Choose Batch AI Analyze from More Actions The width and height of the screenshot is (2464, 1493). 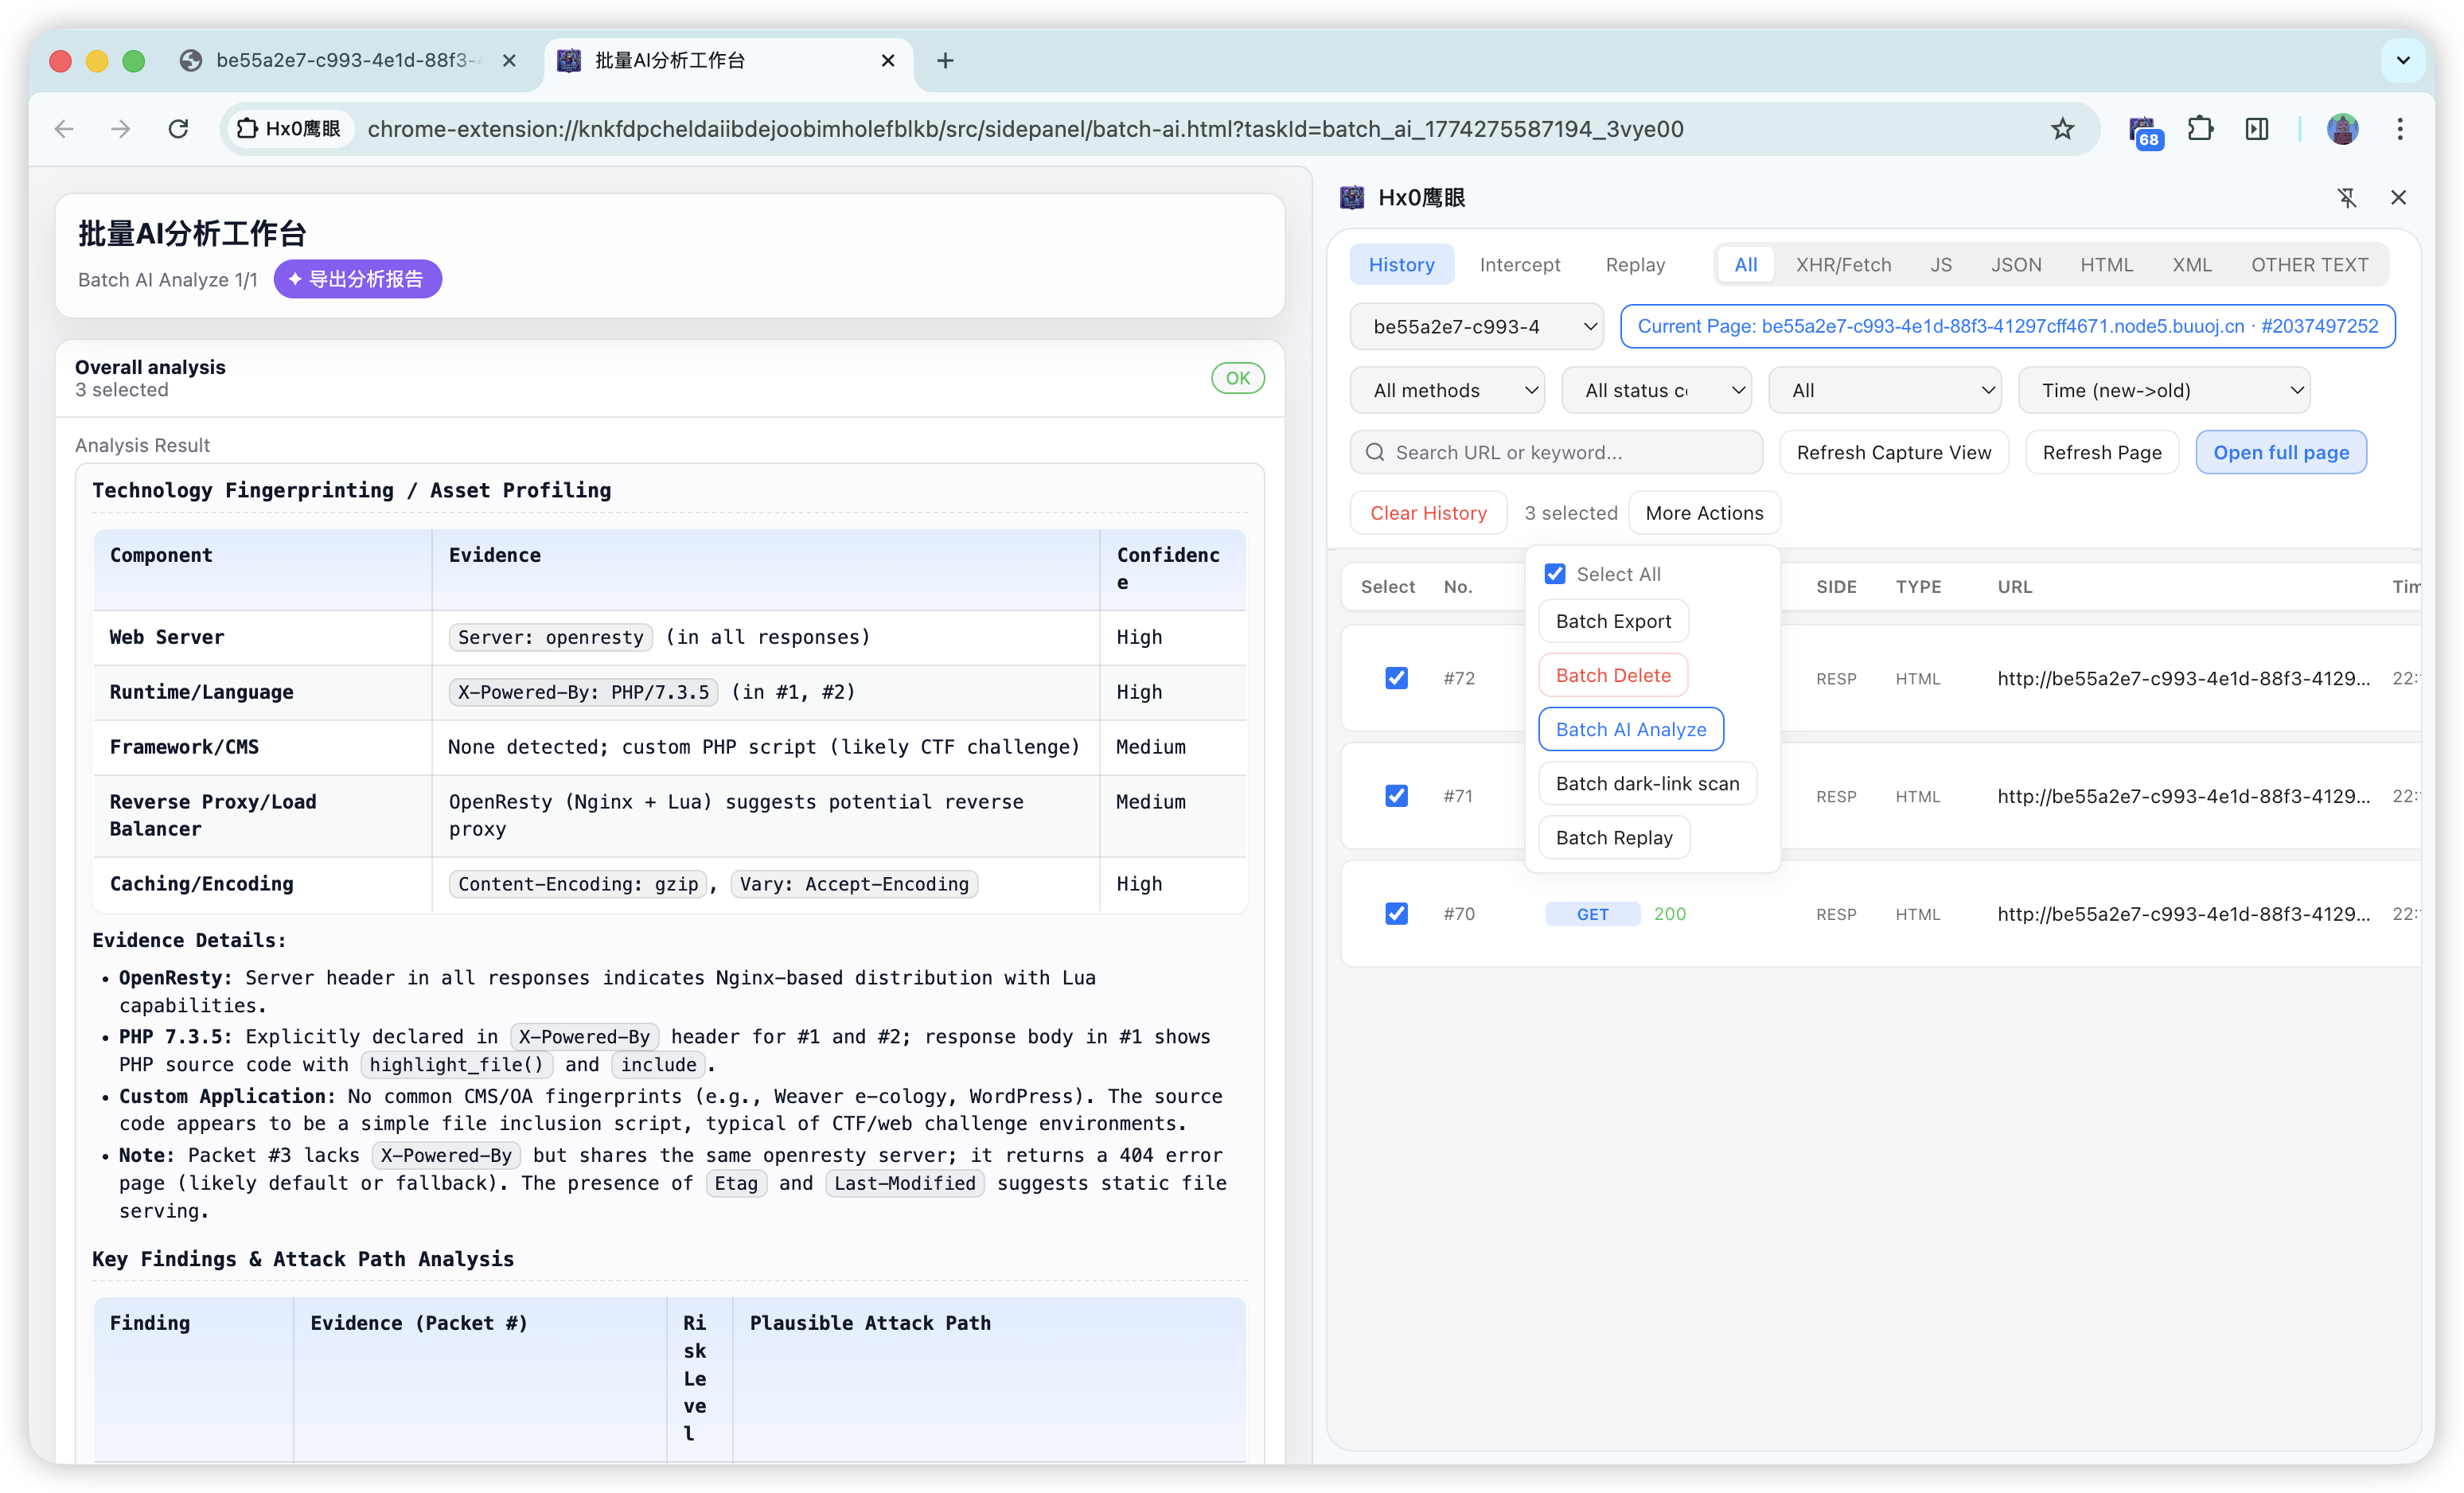point(1631,729)
